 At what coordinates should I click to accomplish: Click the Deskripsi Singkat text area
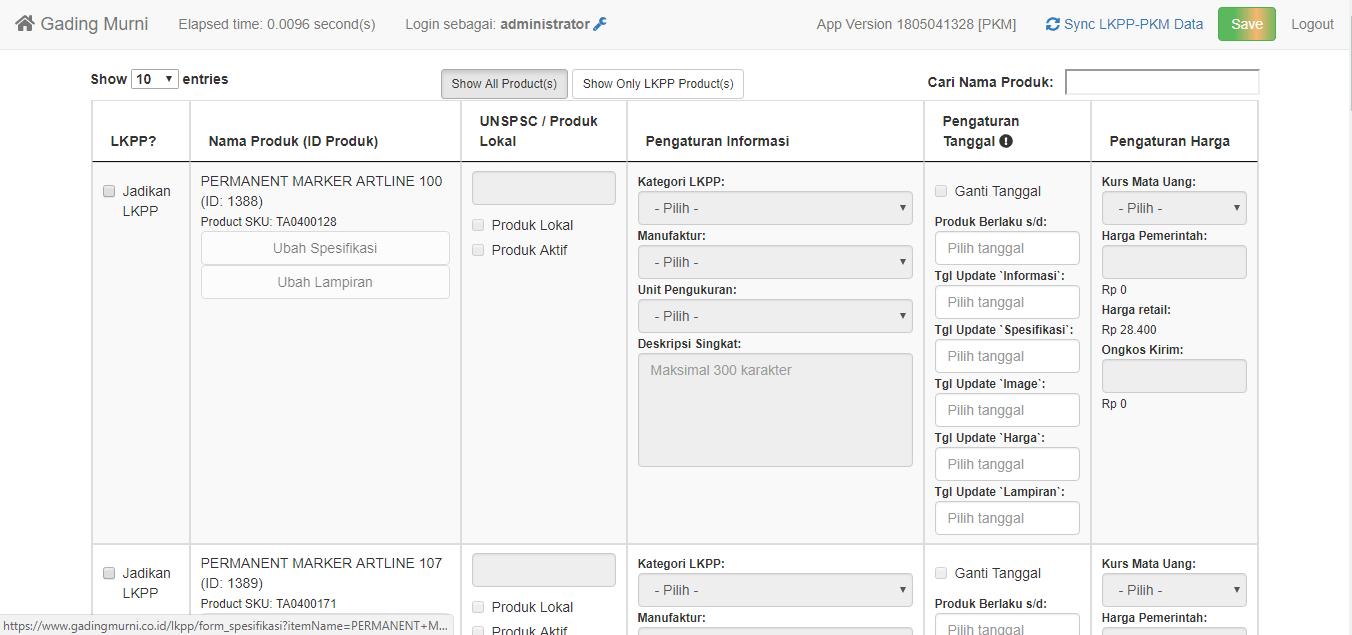click(775, 409)
